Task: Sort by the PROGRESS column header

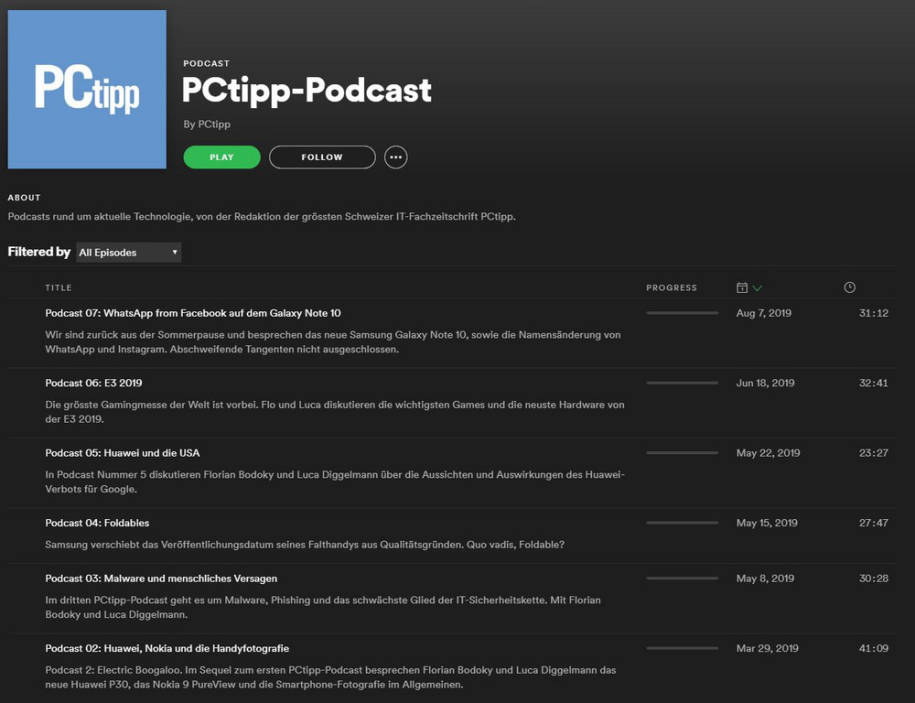Action: 671,288
